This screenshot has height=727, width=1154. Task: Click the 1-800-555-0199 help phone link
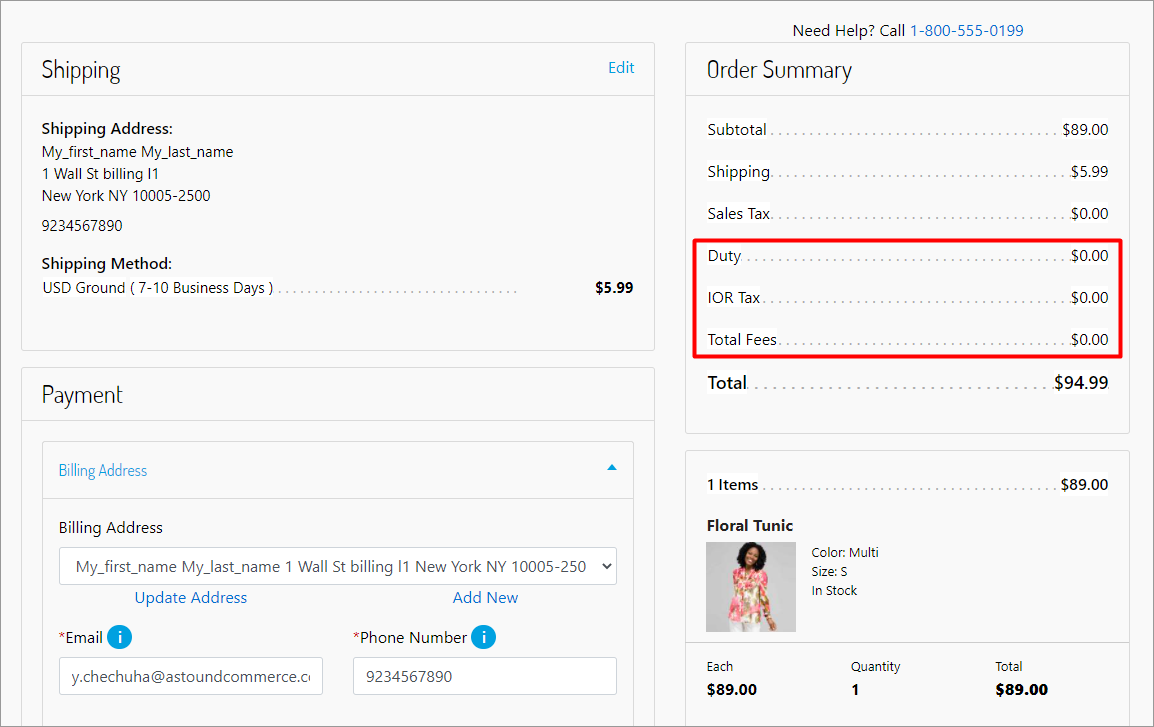pyautogui.click(x=966, y=30)
